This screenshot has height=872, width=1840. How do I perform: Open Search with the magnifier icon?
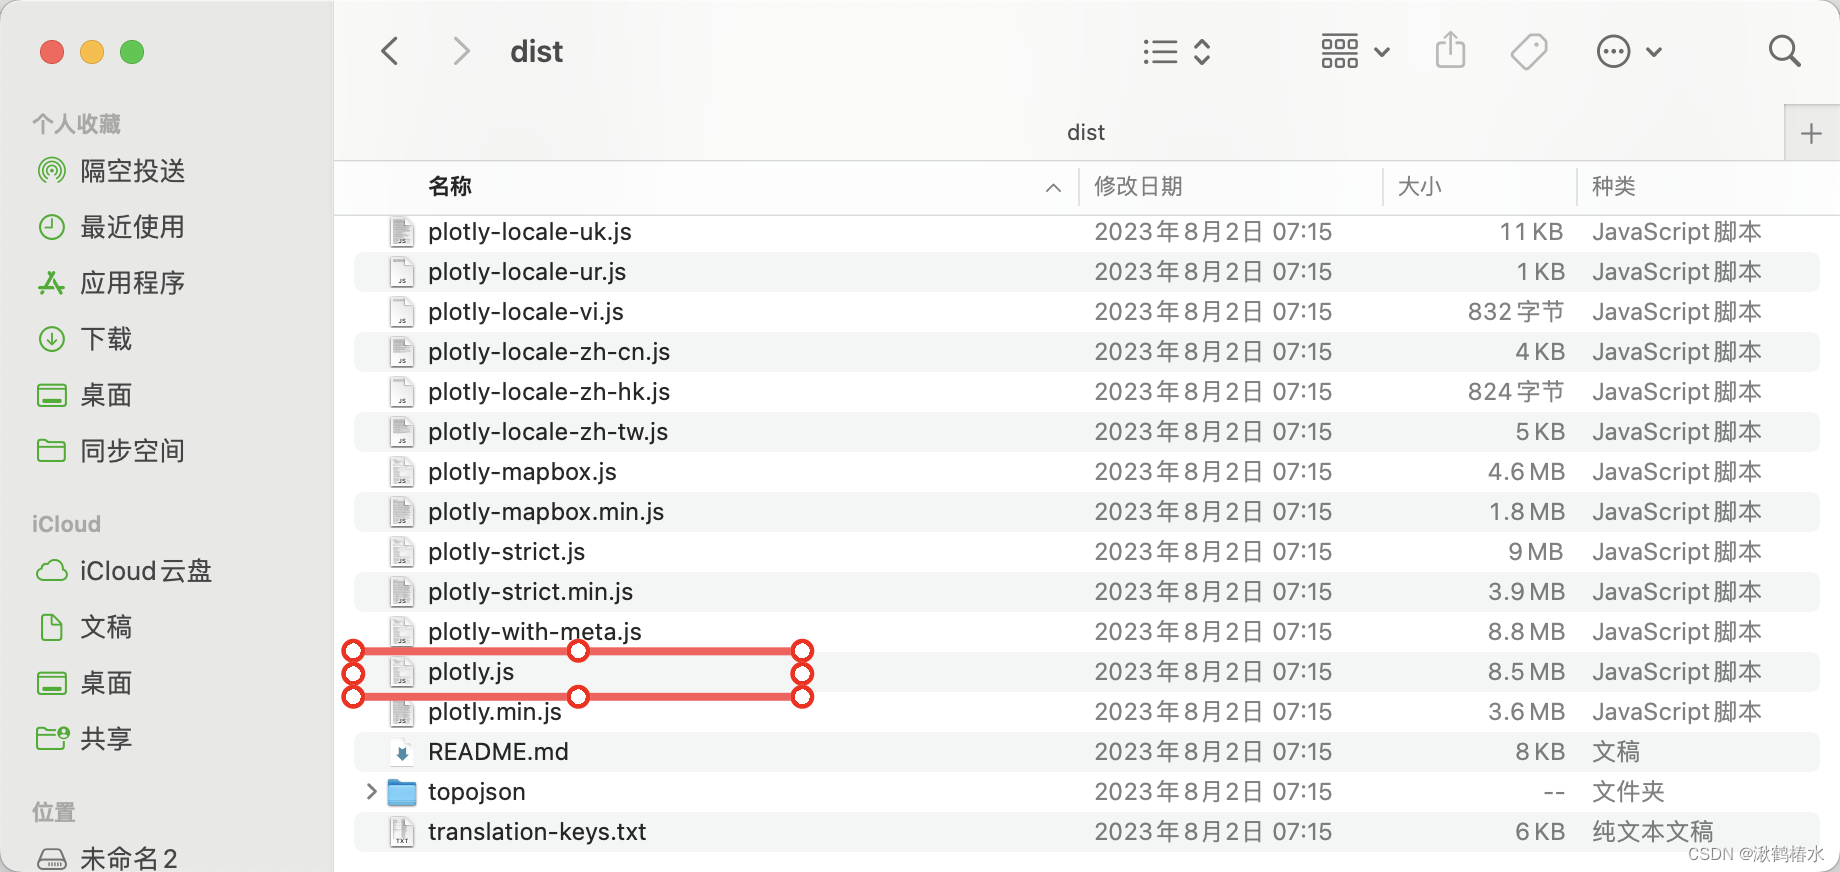pyautogui.click(x=1784, y=50)
